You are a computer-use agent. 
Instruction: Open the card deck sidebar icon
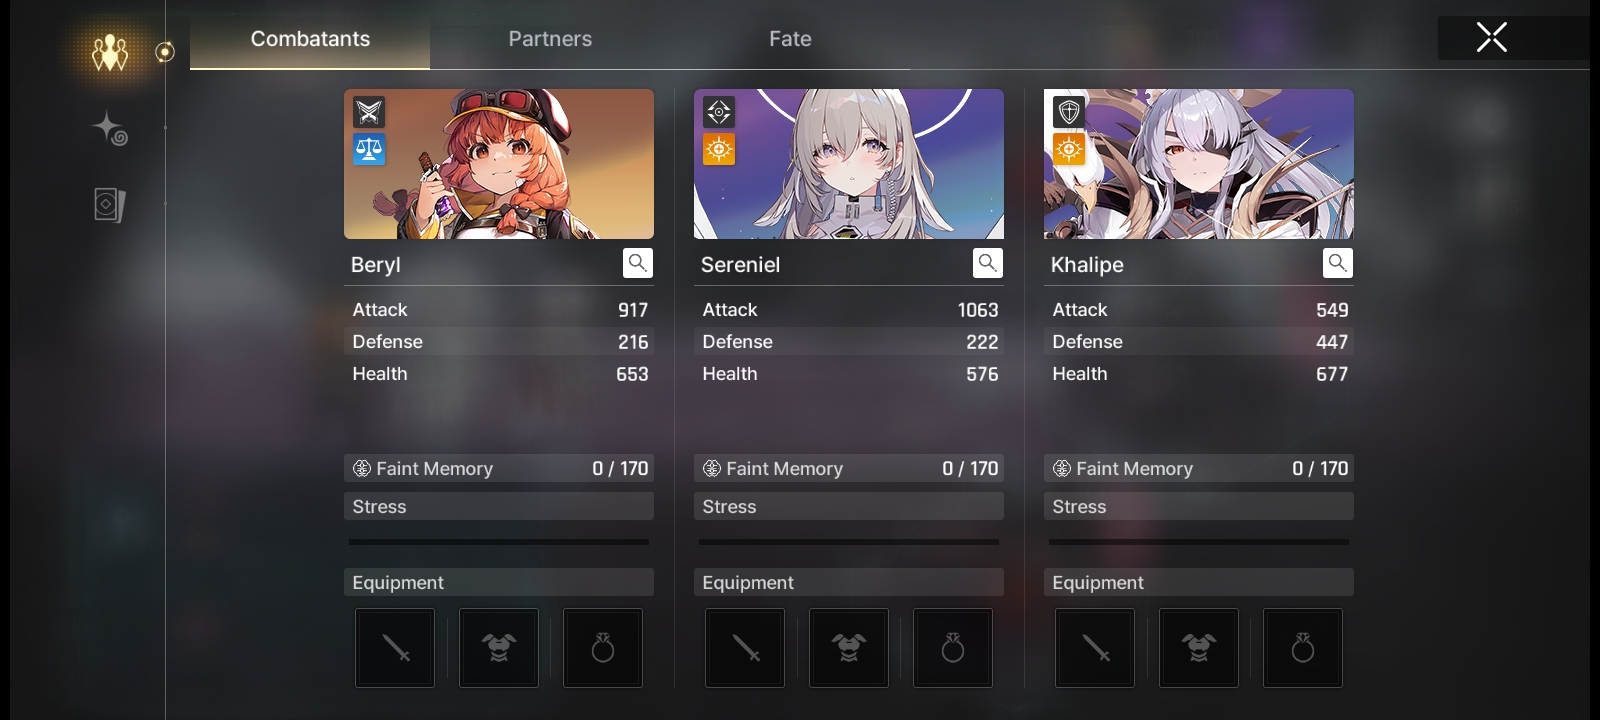tap(109, 205)
